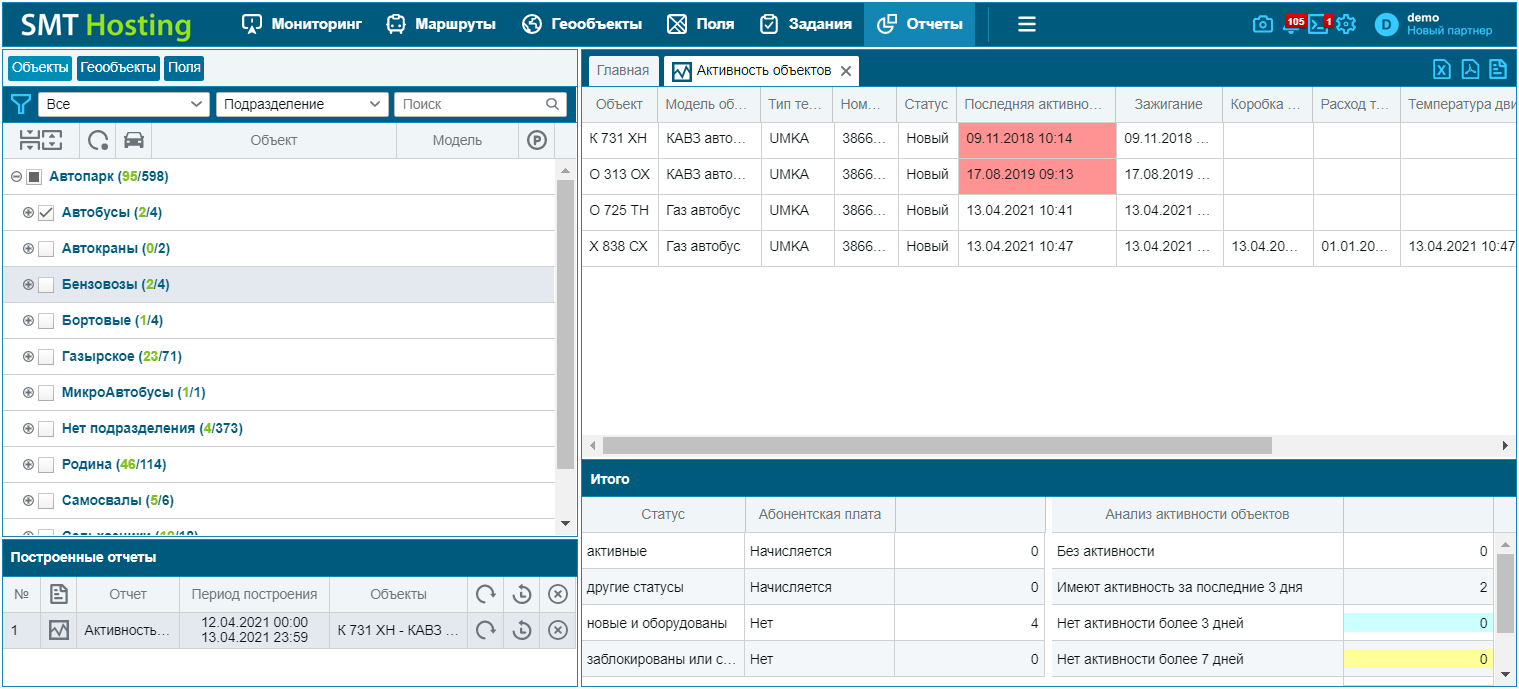
Task: Open the Поля top menu item
Action: [700, 24]
